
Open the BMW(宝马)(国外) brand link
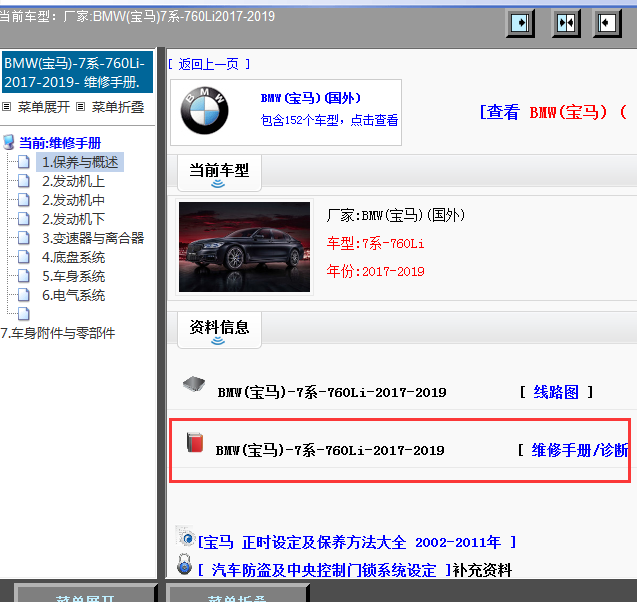(311, 98)
